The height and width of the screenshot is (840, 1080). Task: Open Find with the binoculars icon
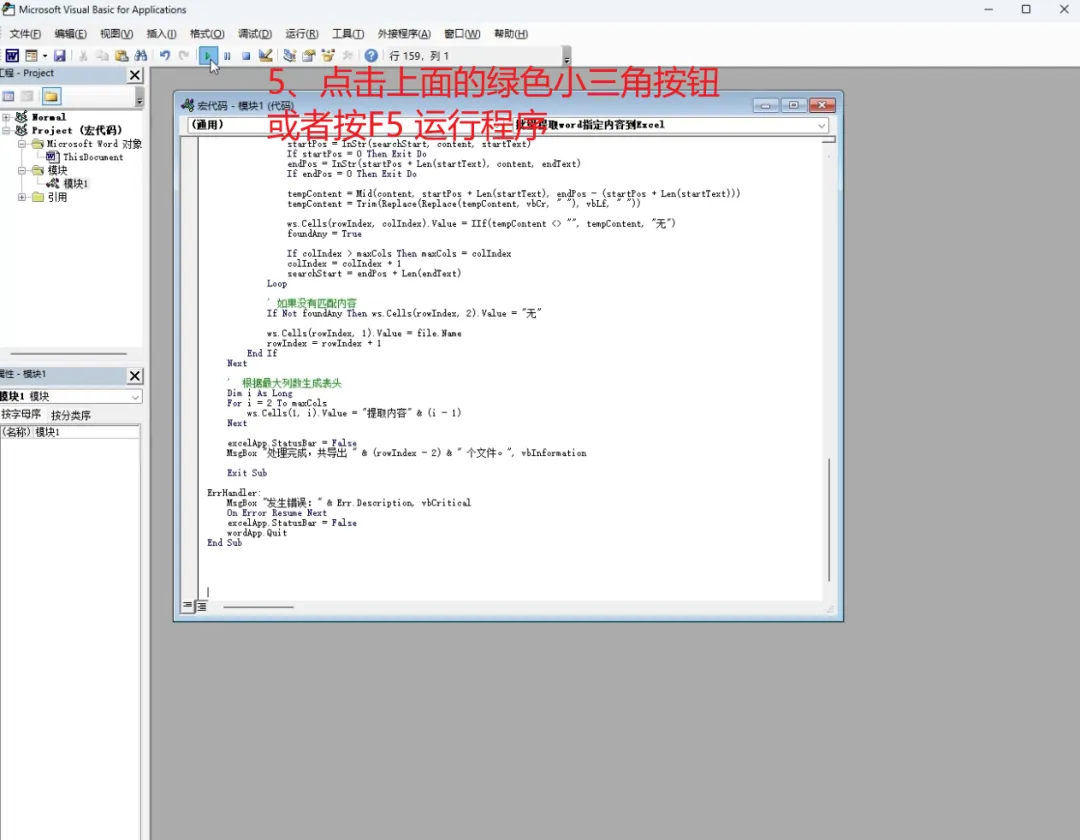click(141, 56)
